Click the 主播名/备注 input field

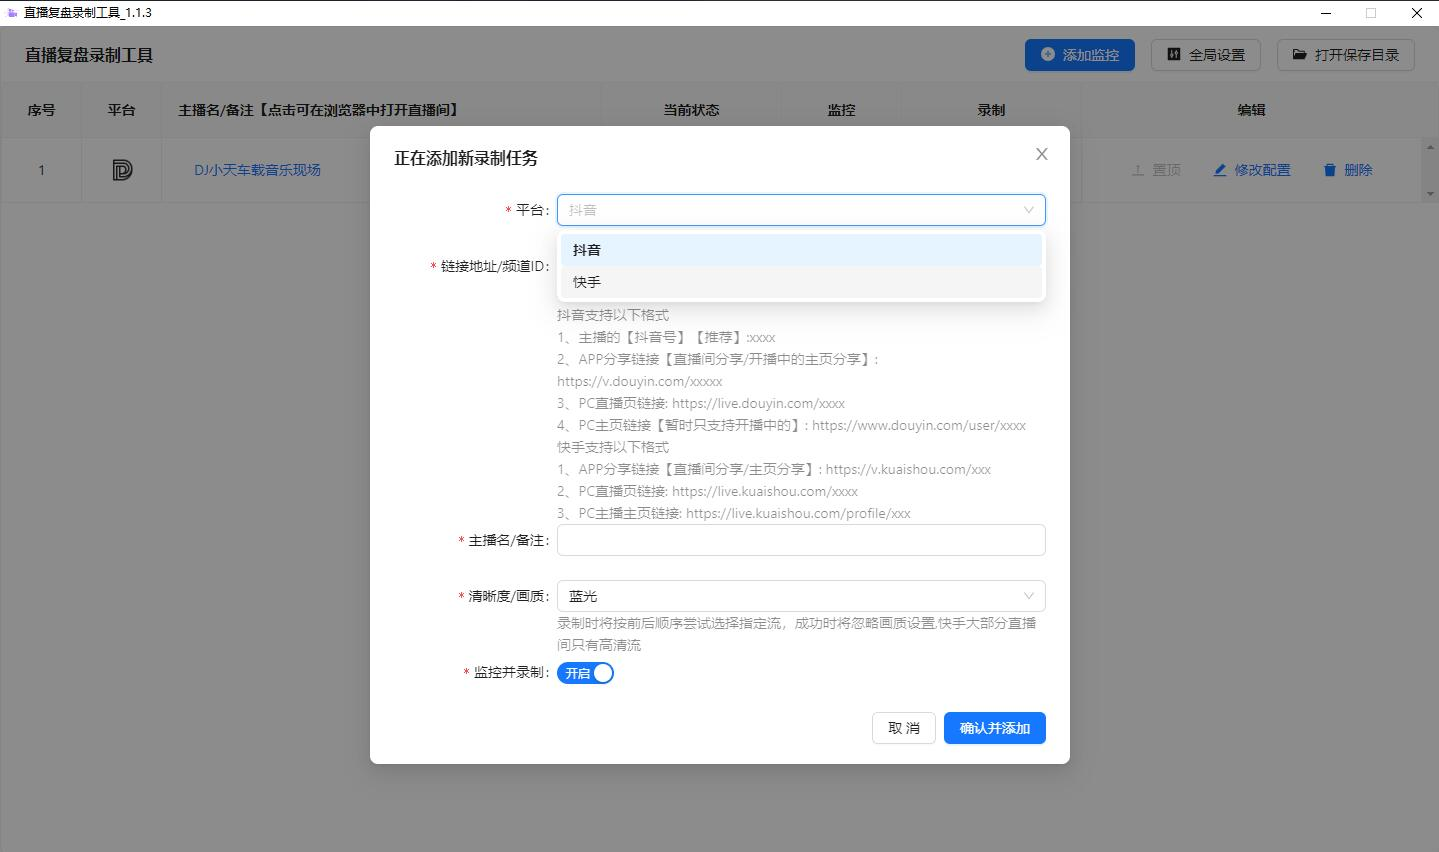800,540
